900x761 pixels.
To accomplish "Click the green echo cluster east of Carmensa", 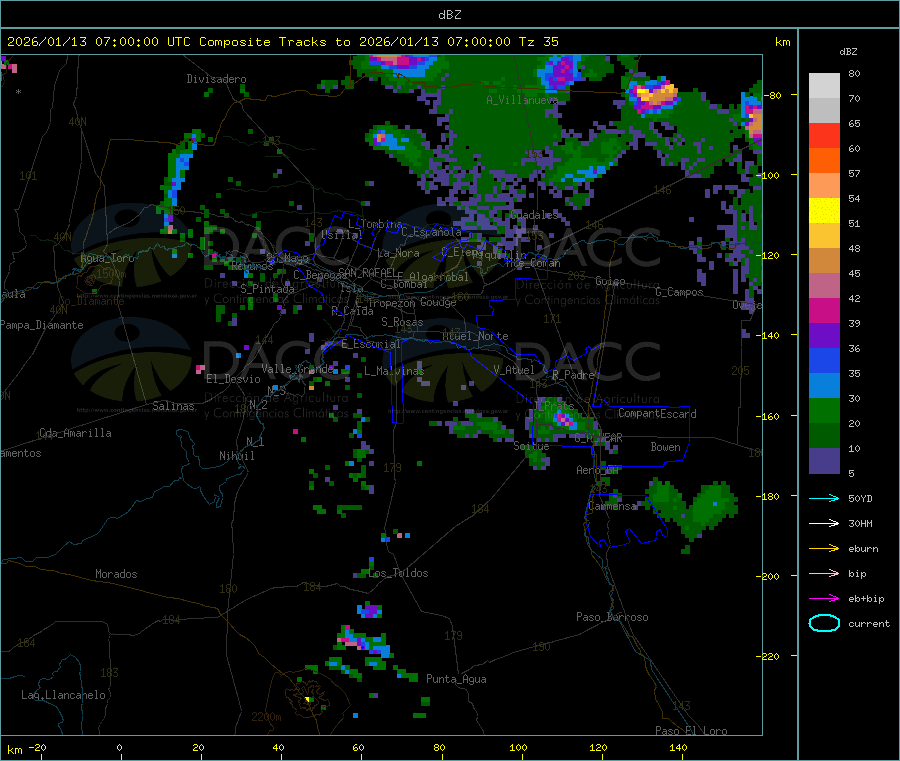I will pyautogui.click(x=692, y=508).
